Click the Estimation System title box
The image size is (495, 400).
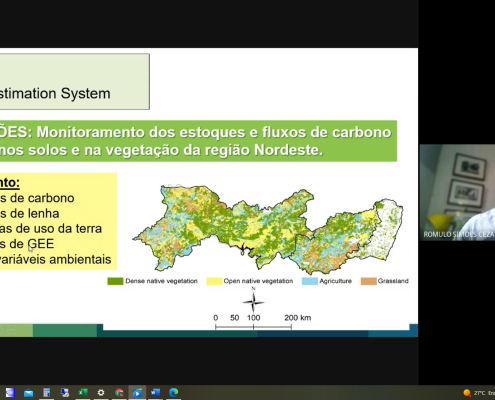pyautogui.click(x=75, y=81)
